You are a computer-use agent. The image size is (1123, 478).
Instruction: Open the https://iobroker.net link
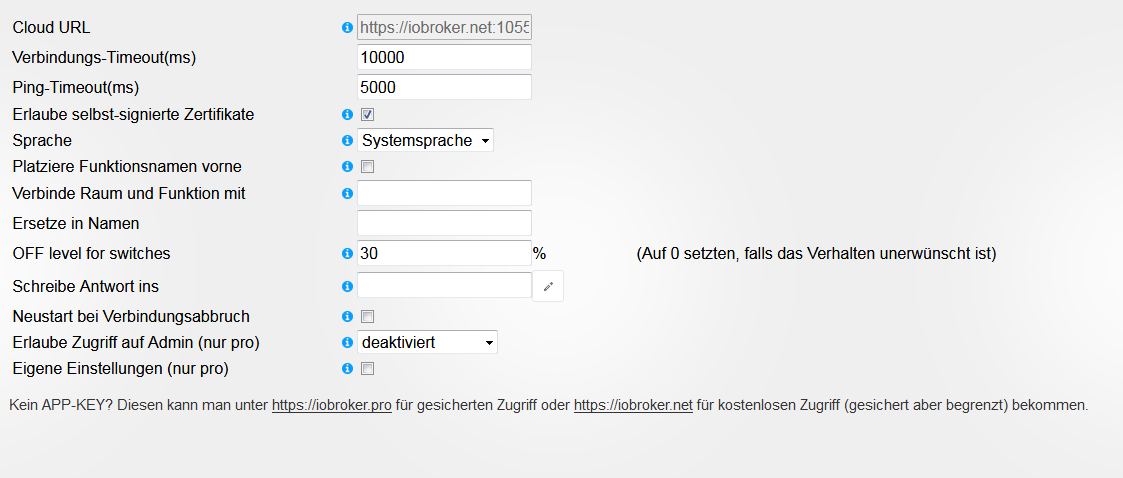coord(633,406)
